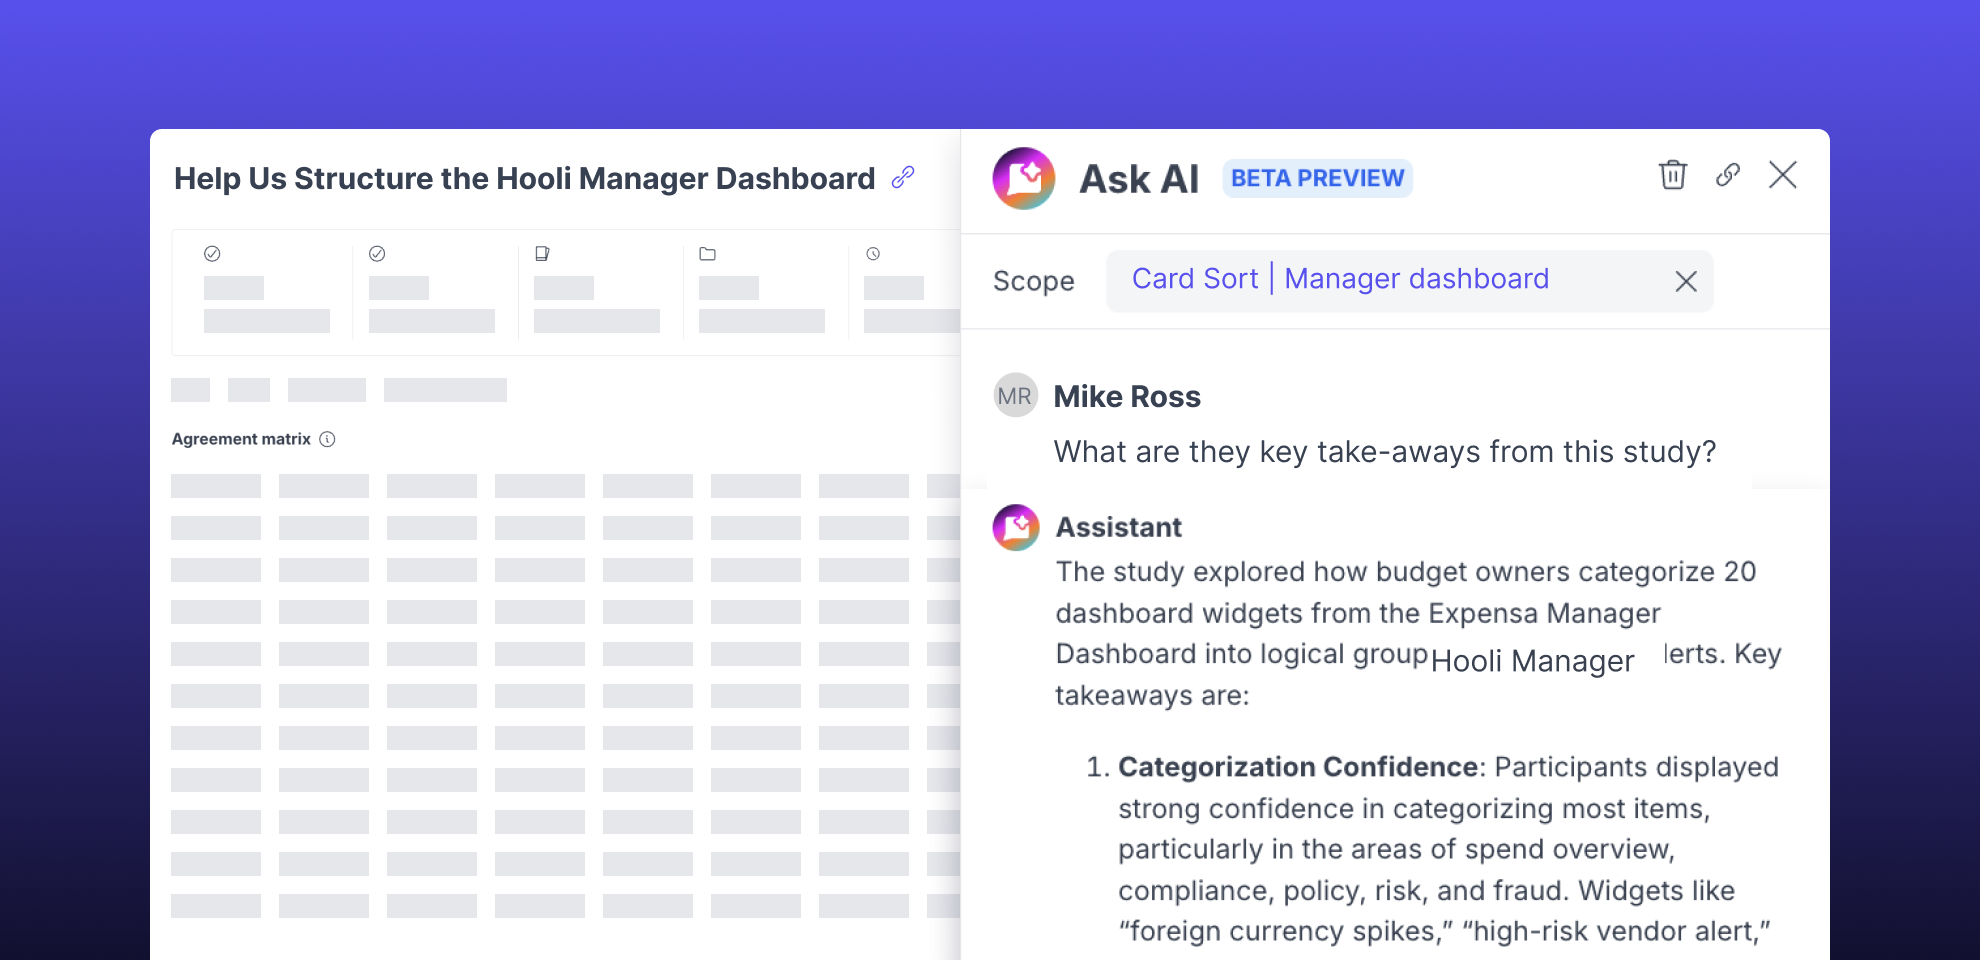Click the 'Ask AI' panel title
Image resolution: width=1980 pixels, height=960 pixels.
(x=1139, y=179)
